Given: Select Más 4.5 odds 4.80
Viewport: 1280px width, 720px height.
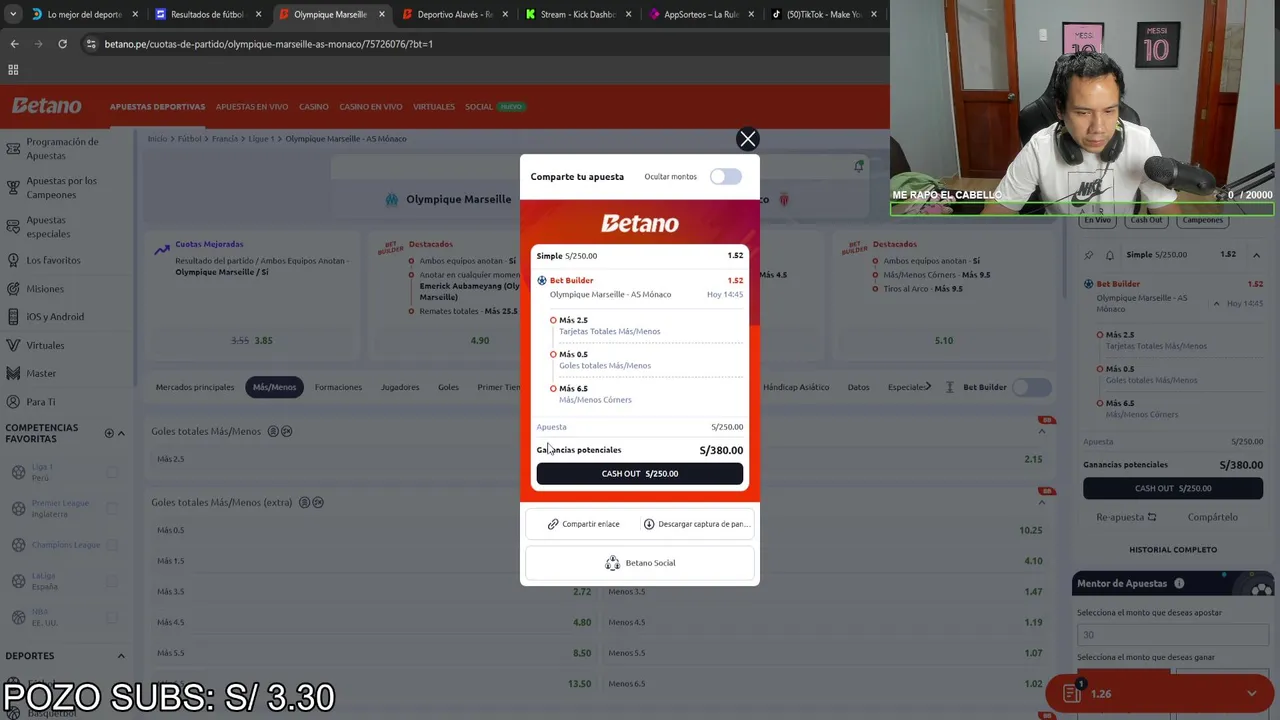Looking at the screenshot, I should [374, 622].
